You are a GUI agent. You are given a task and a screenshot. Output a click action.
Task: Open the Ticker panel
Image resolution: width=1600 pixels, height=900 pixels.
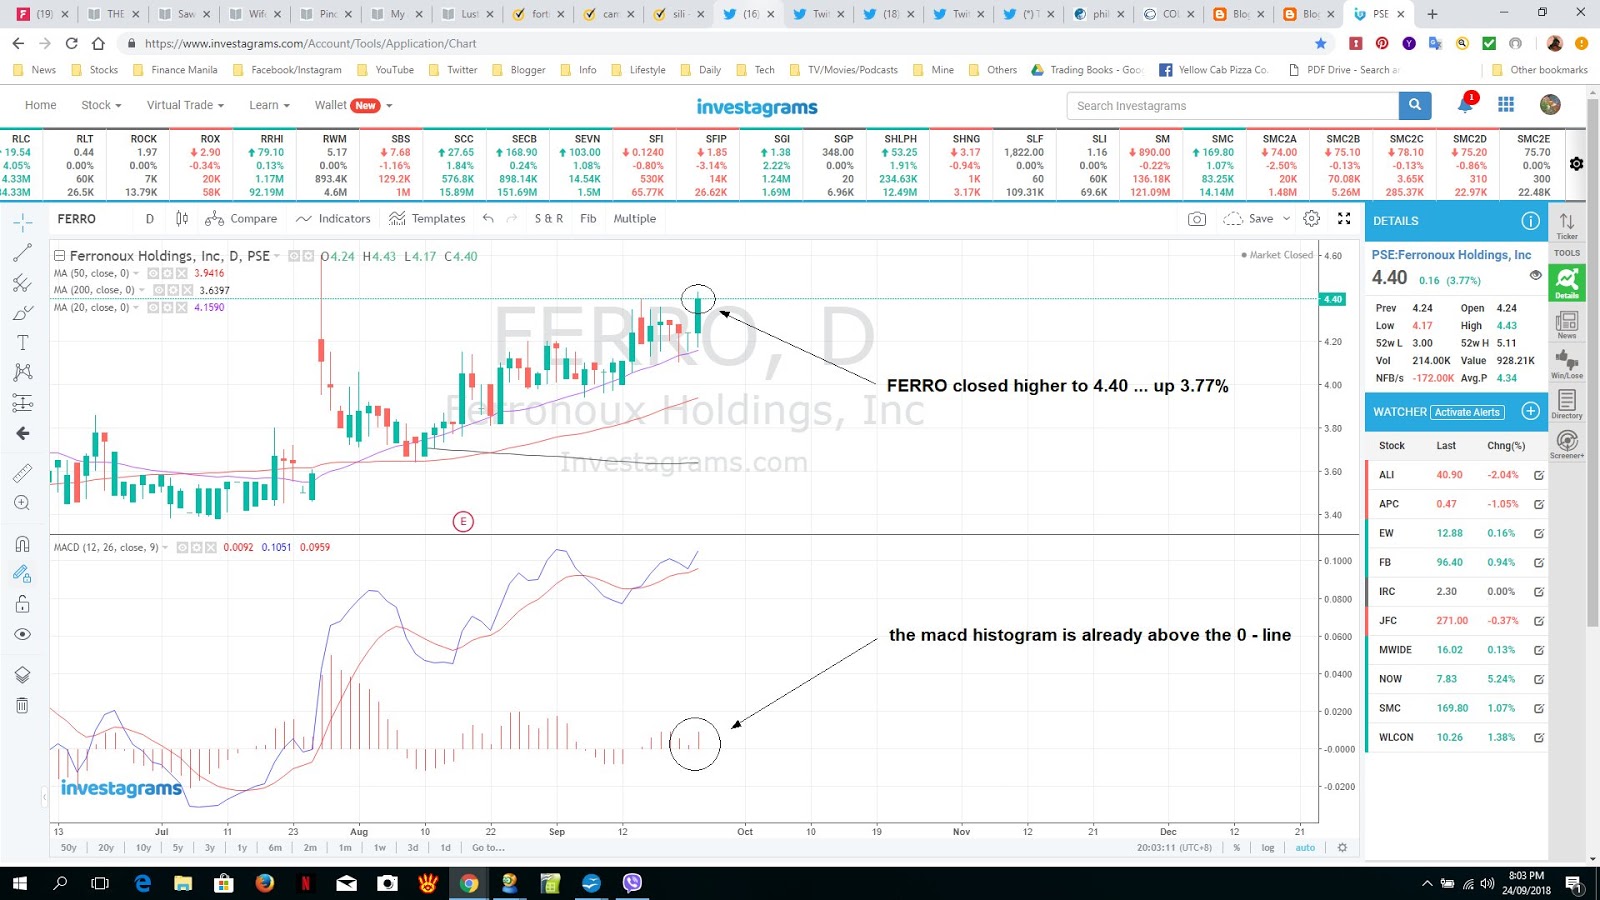pyautogui.click(x=1567, y=225)
